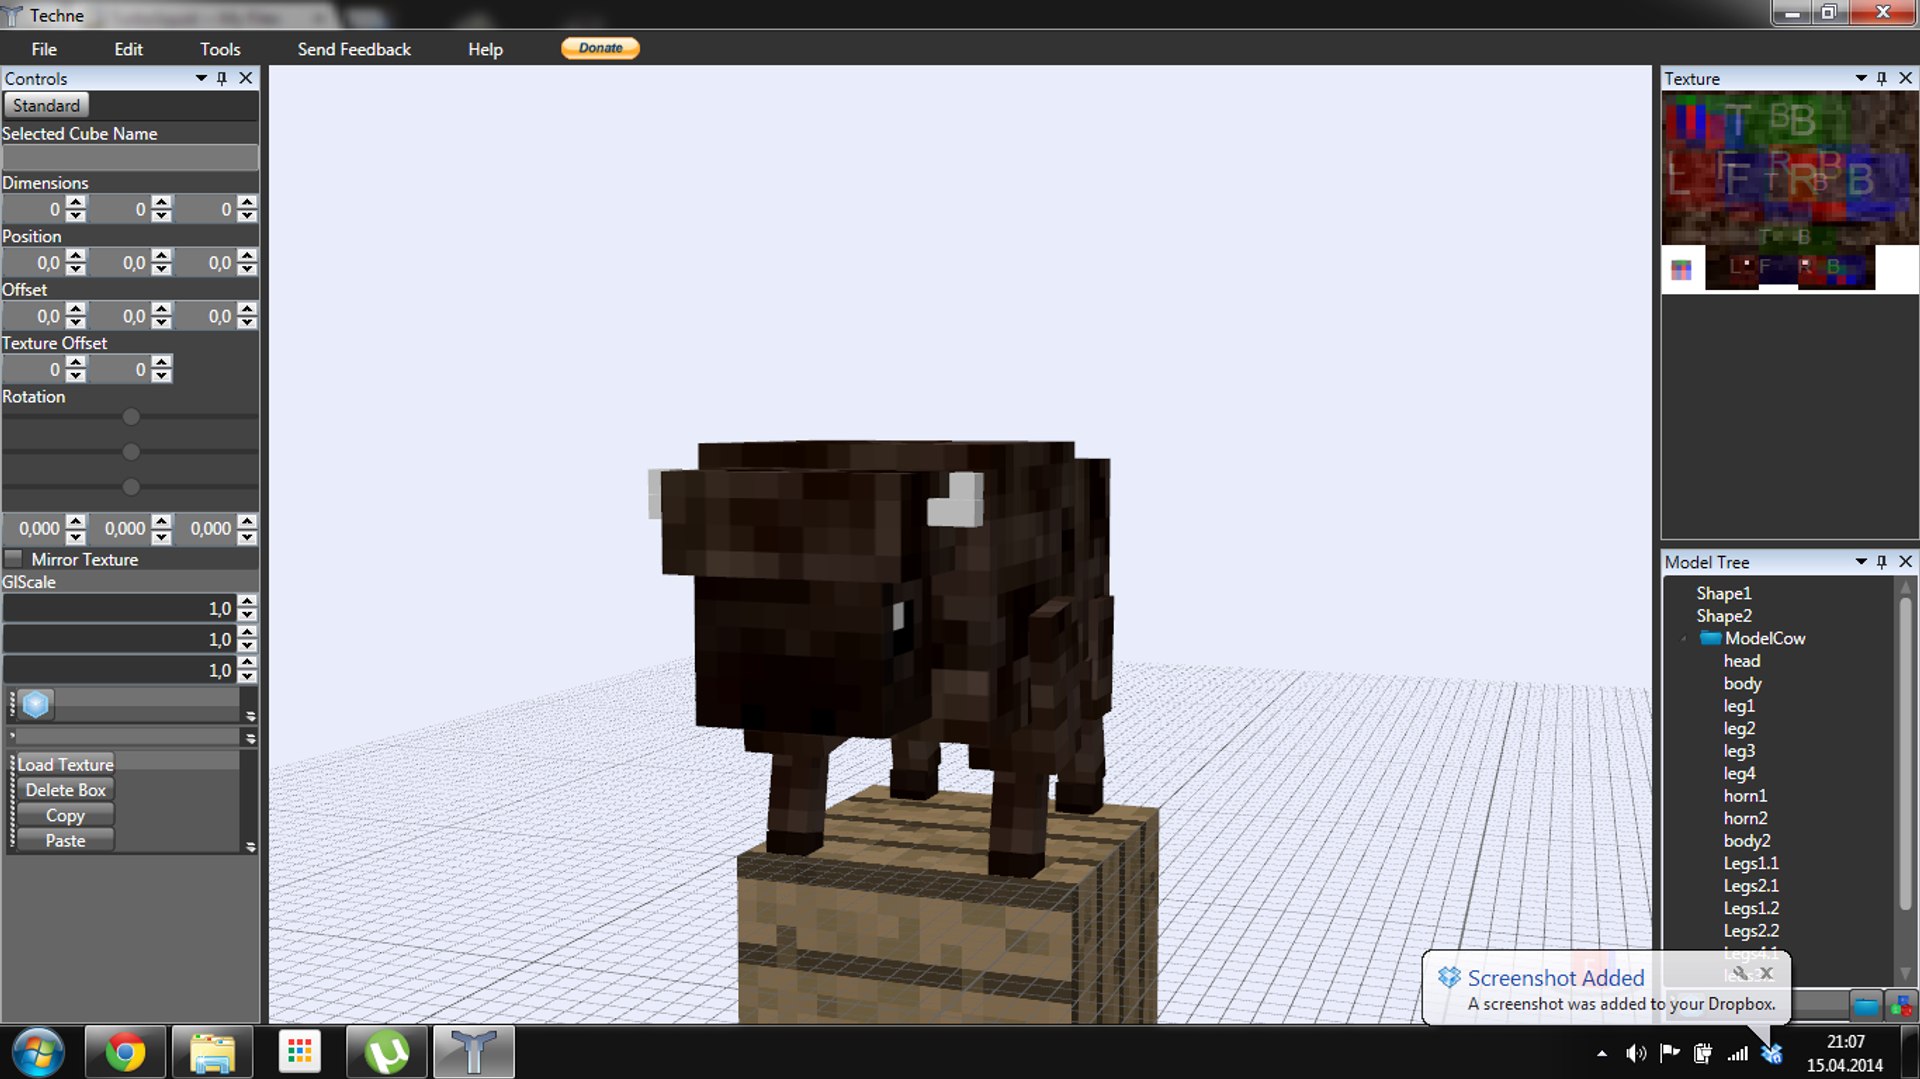Open the Model Tree panel options dropdown

point(1861,562)
